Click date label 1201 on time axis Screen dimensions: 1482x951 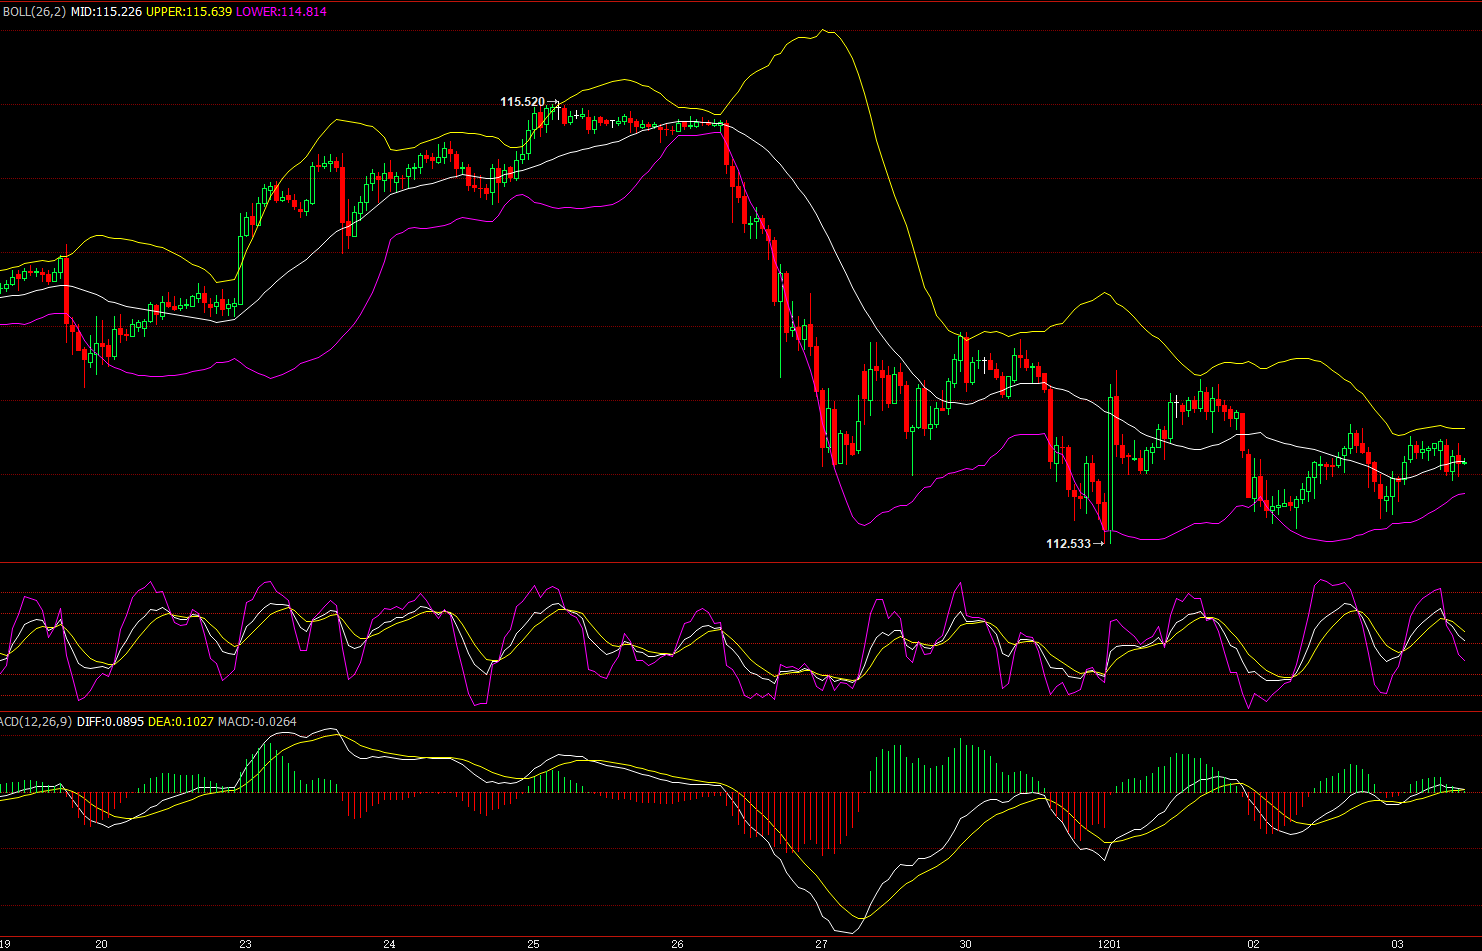coord(1109,944)
